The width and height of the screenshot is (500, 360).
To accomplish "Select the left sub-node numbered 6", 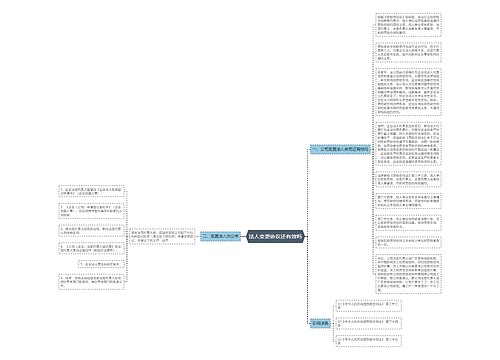I will (92, 282).
